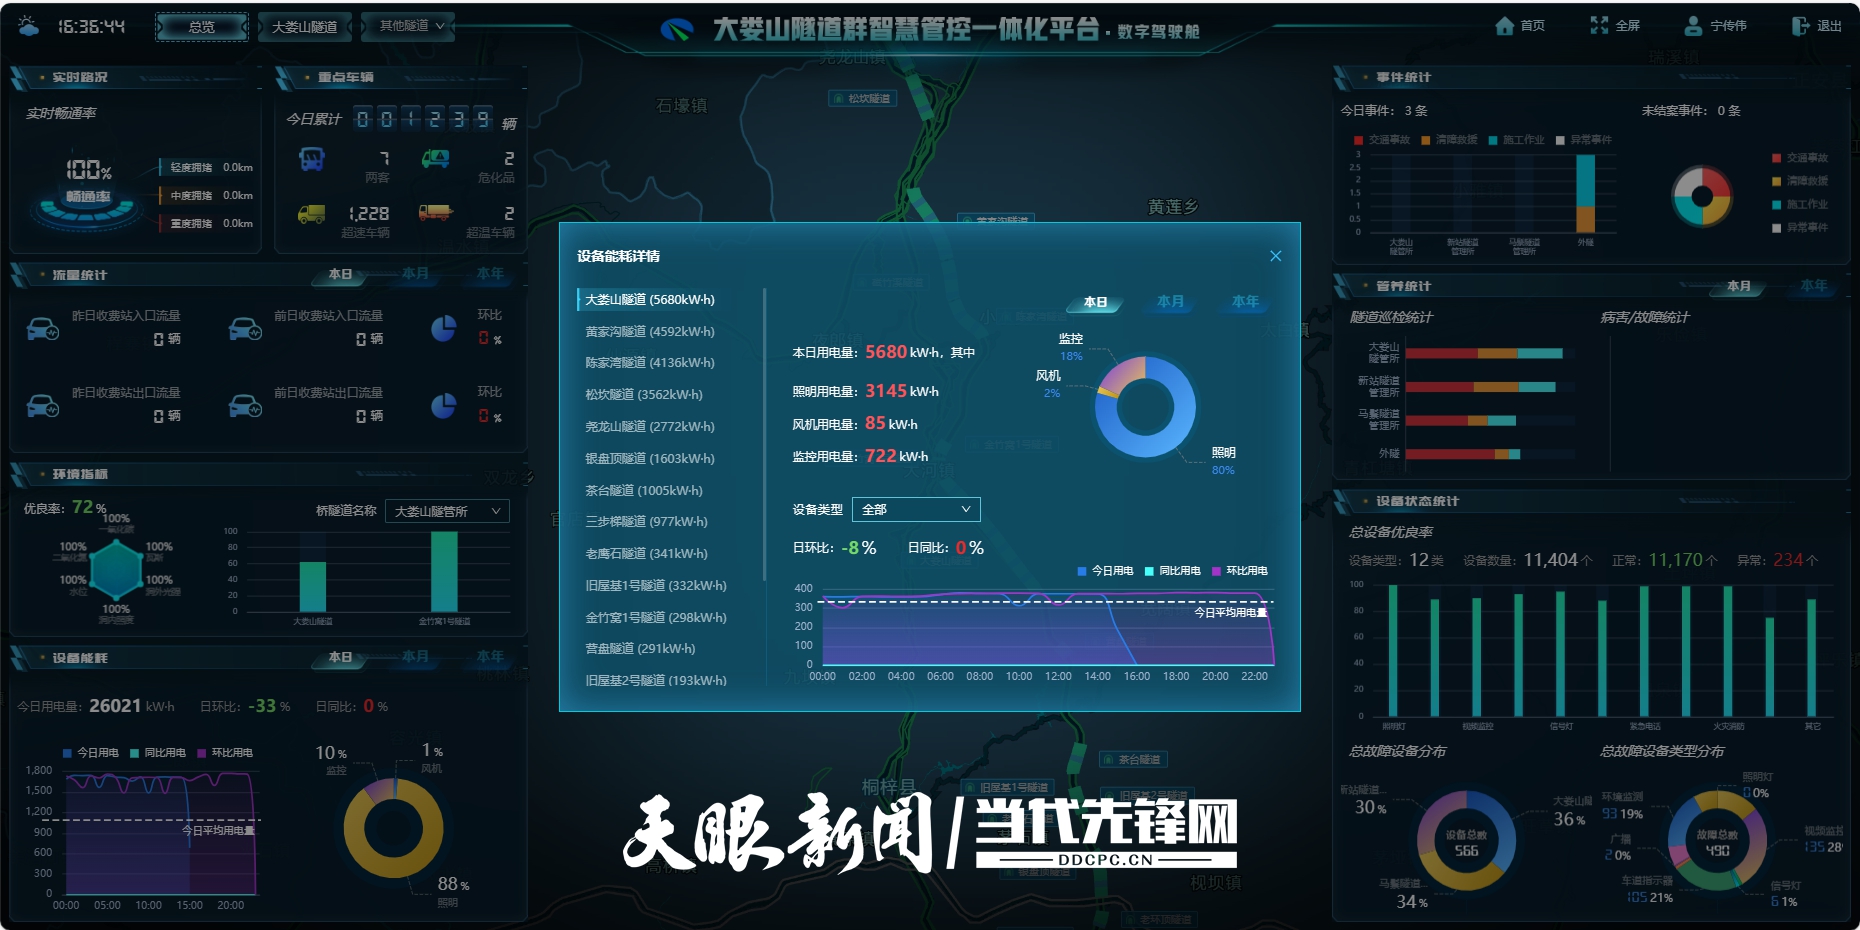Click the weather icon beside the clock
Image resolution: width=1860 pixels, height=930 pixels.
(29, 26)
